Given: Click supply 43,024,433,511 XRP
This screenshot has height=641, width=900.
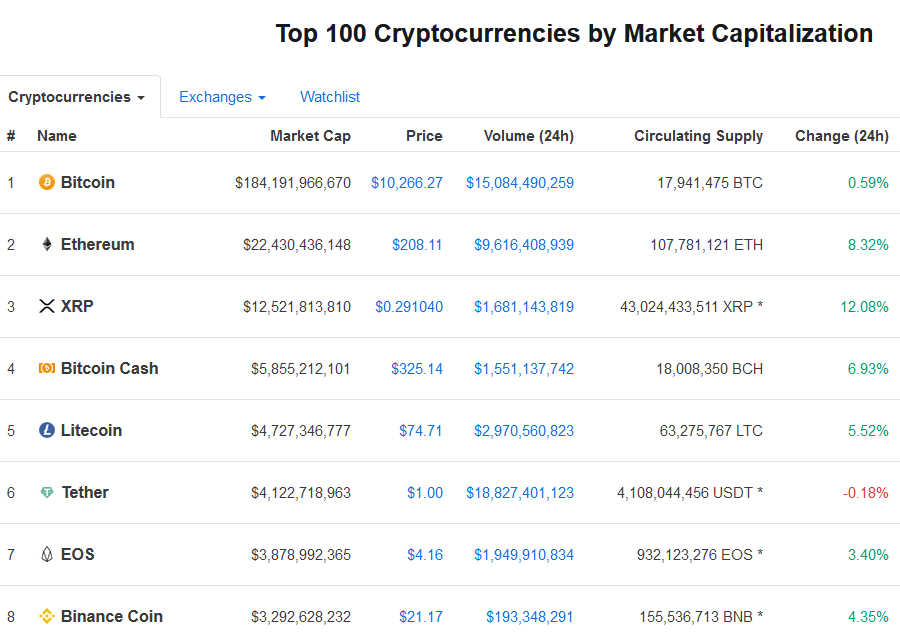Looking at the screenshot, I should click(x=692, y=307).
